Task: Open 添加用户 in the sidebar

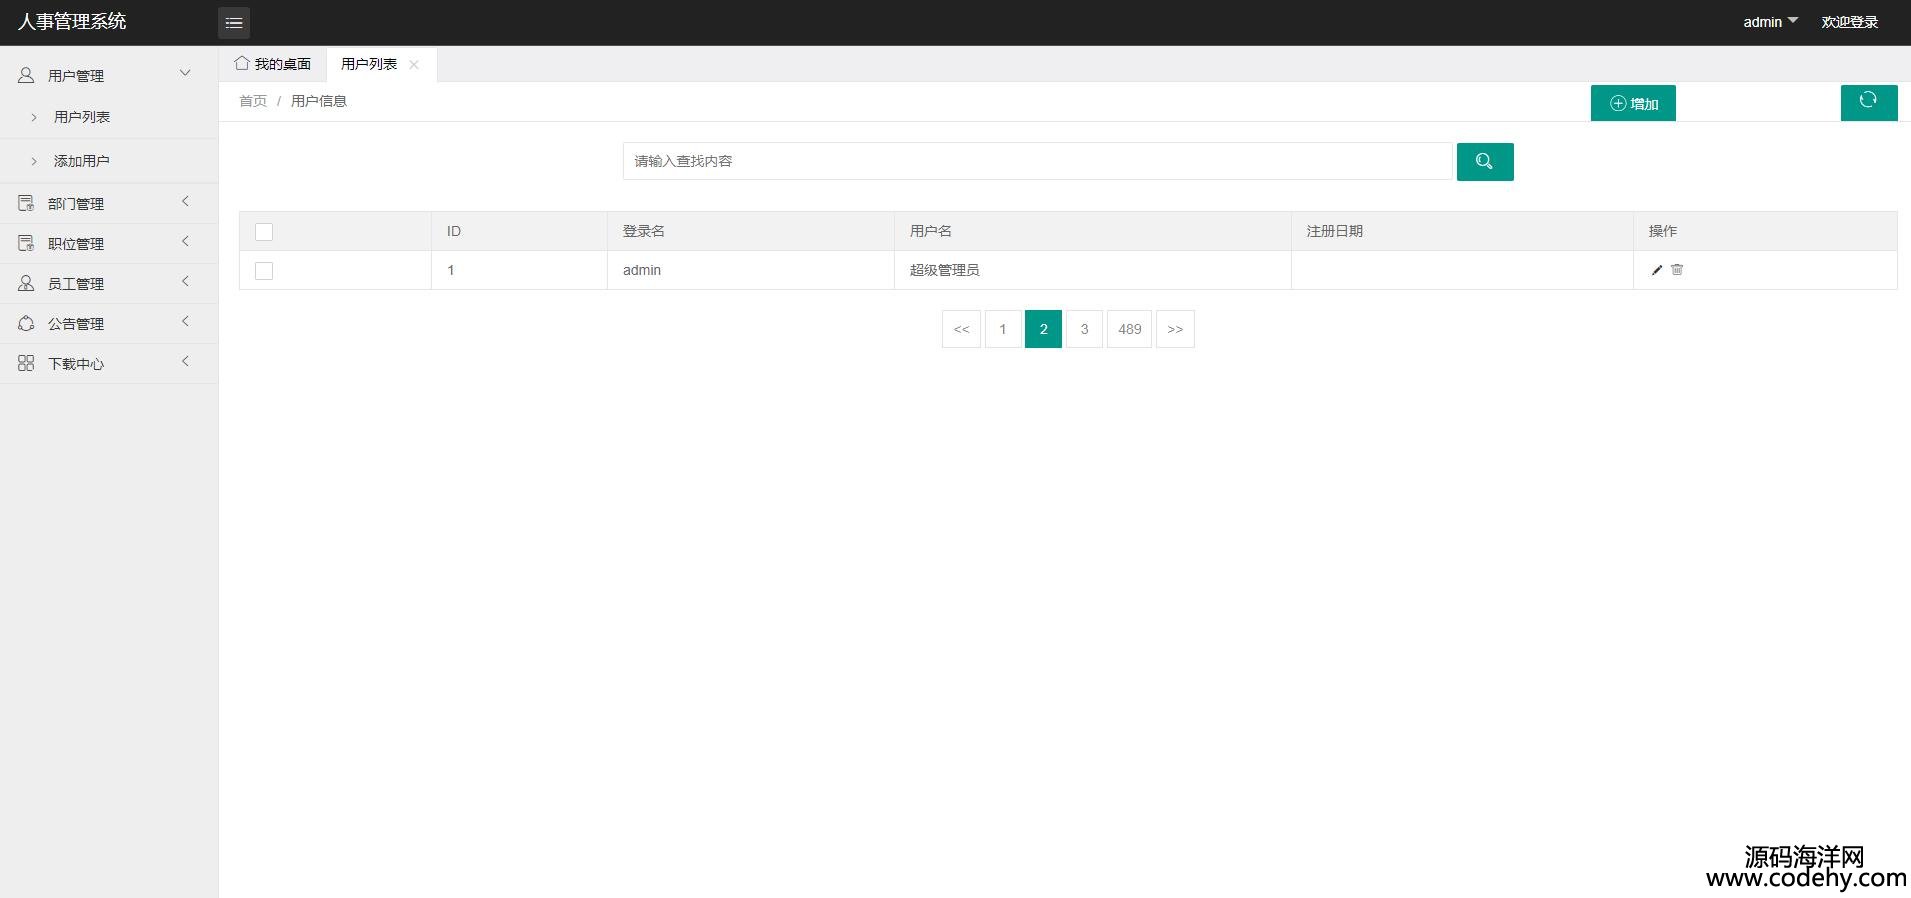Action: [x=82, y=161]
